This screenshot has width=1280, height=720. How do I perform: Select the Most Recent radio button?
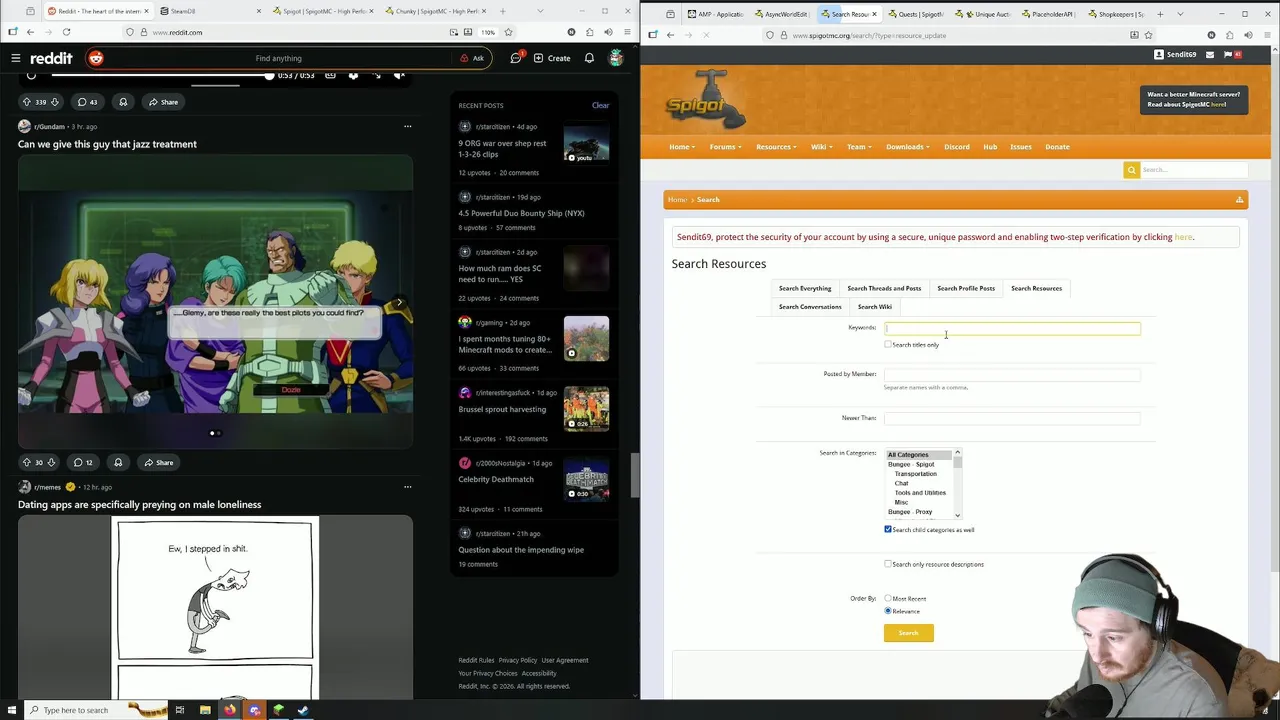click(888, 598)
